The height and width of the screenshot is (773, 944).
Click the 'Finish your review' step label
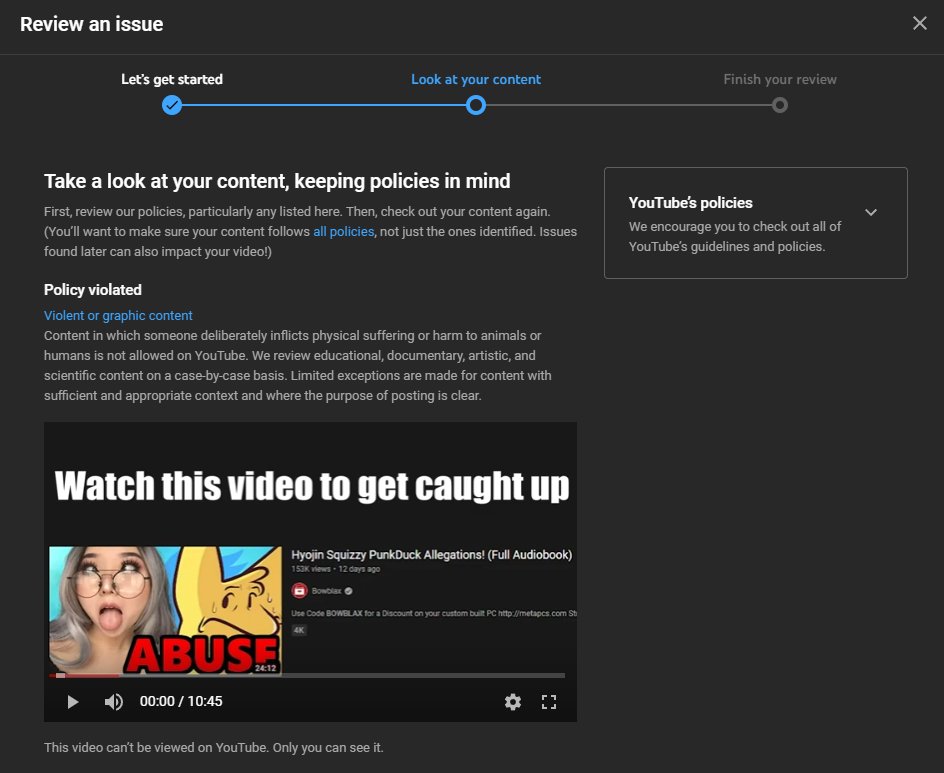coord(780,79)
